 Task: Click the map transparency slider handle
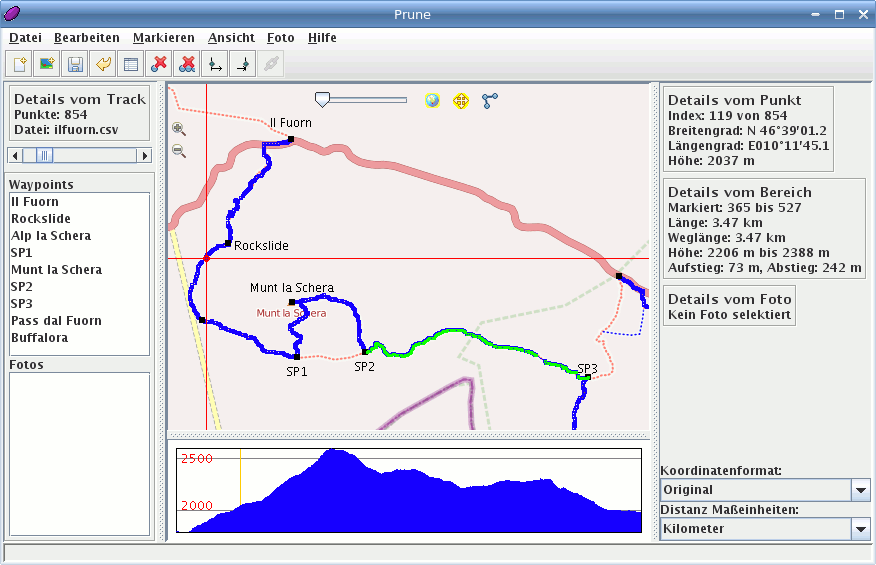[322, 99]
